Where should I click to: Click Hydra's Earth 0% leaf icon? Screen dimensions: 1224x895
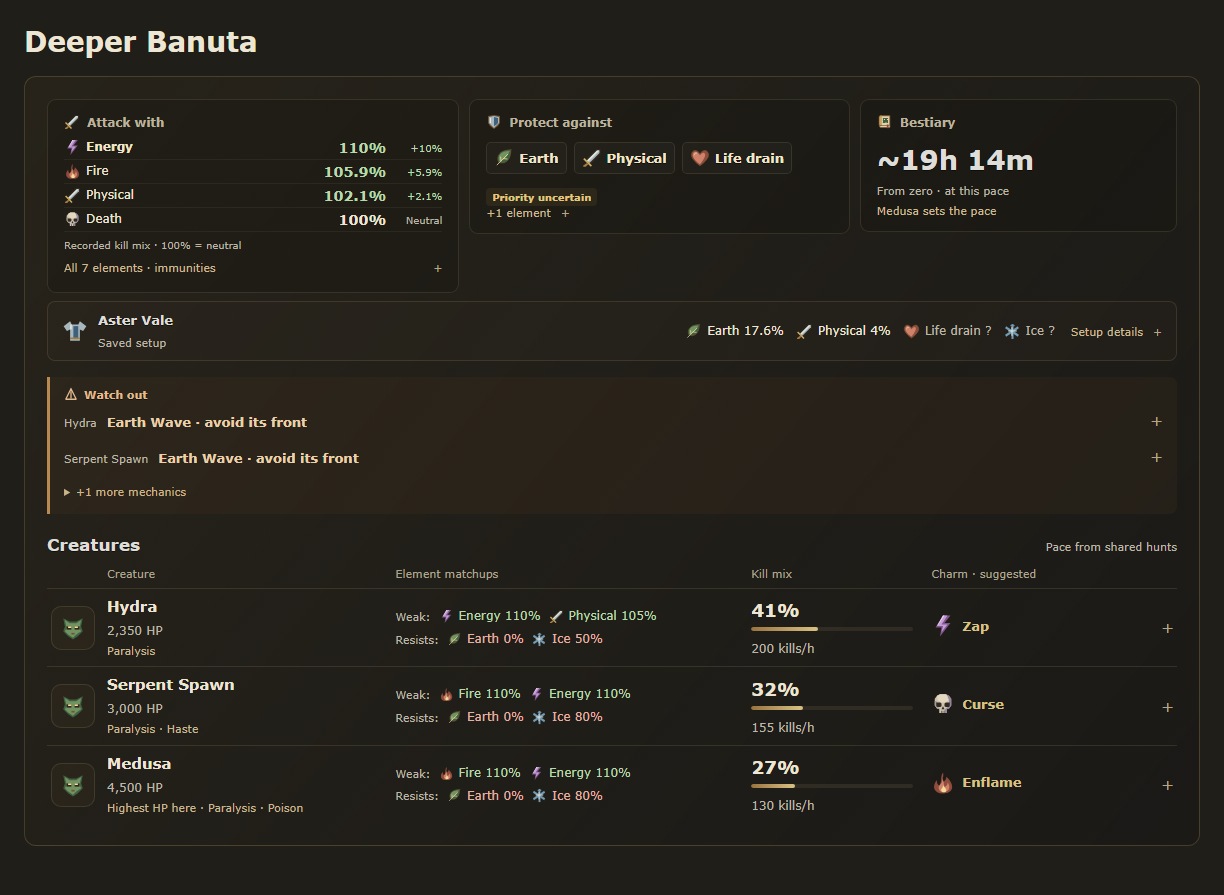[454, 639]
